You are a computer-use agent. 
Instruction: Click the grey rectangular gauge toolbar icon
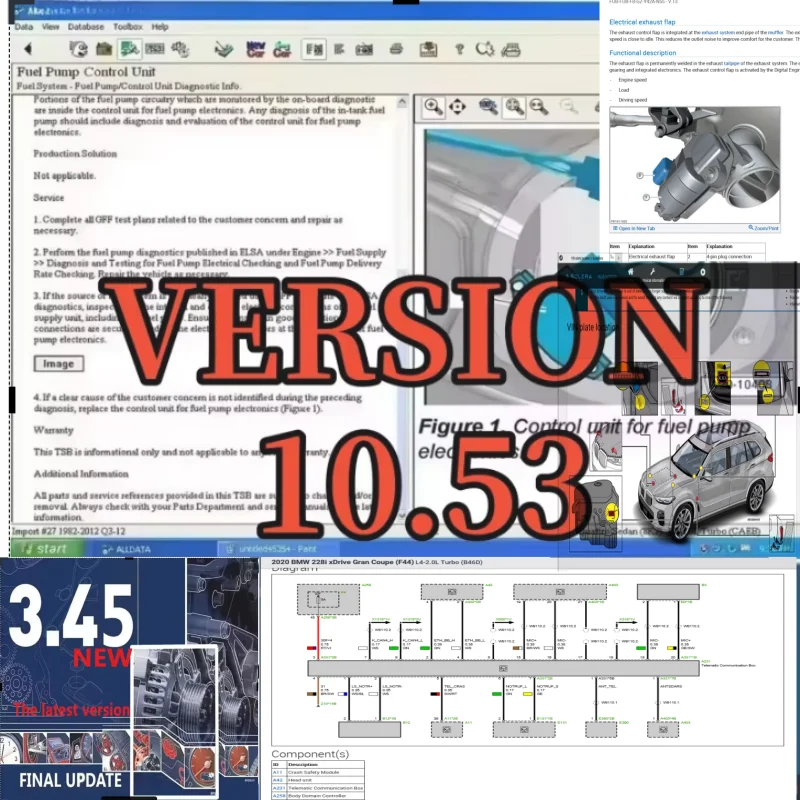(x=155, y=49)
